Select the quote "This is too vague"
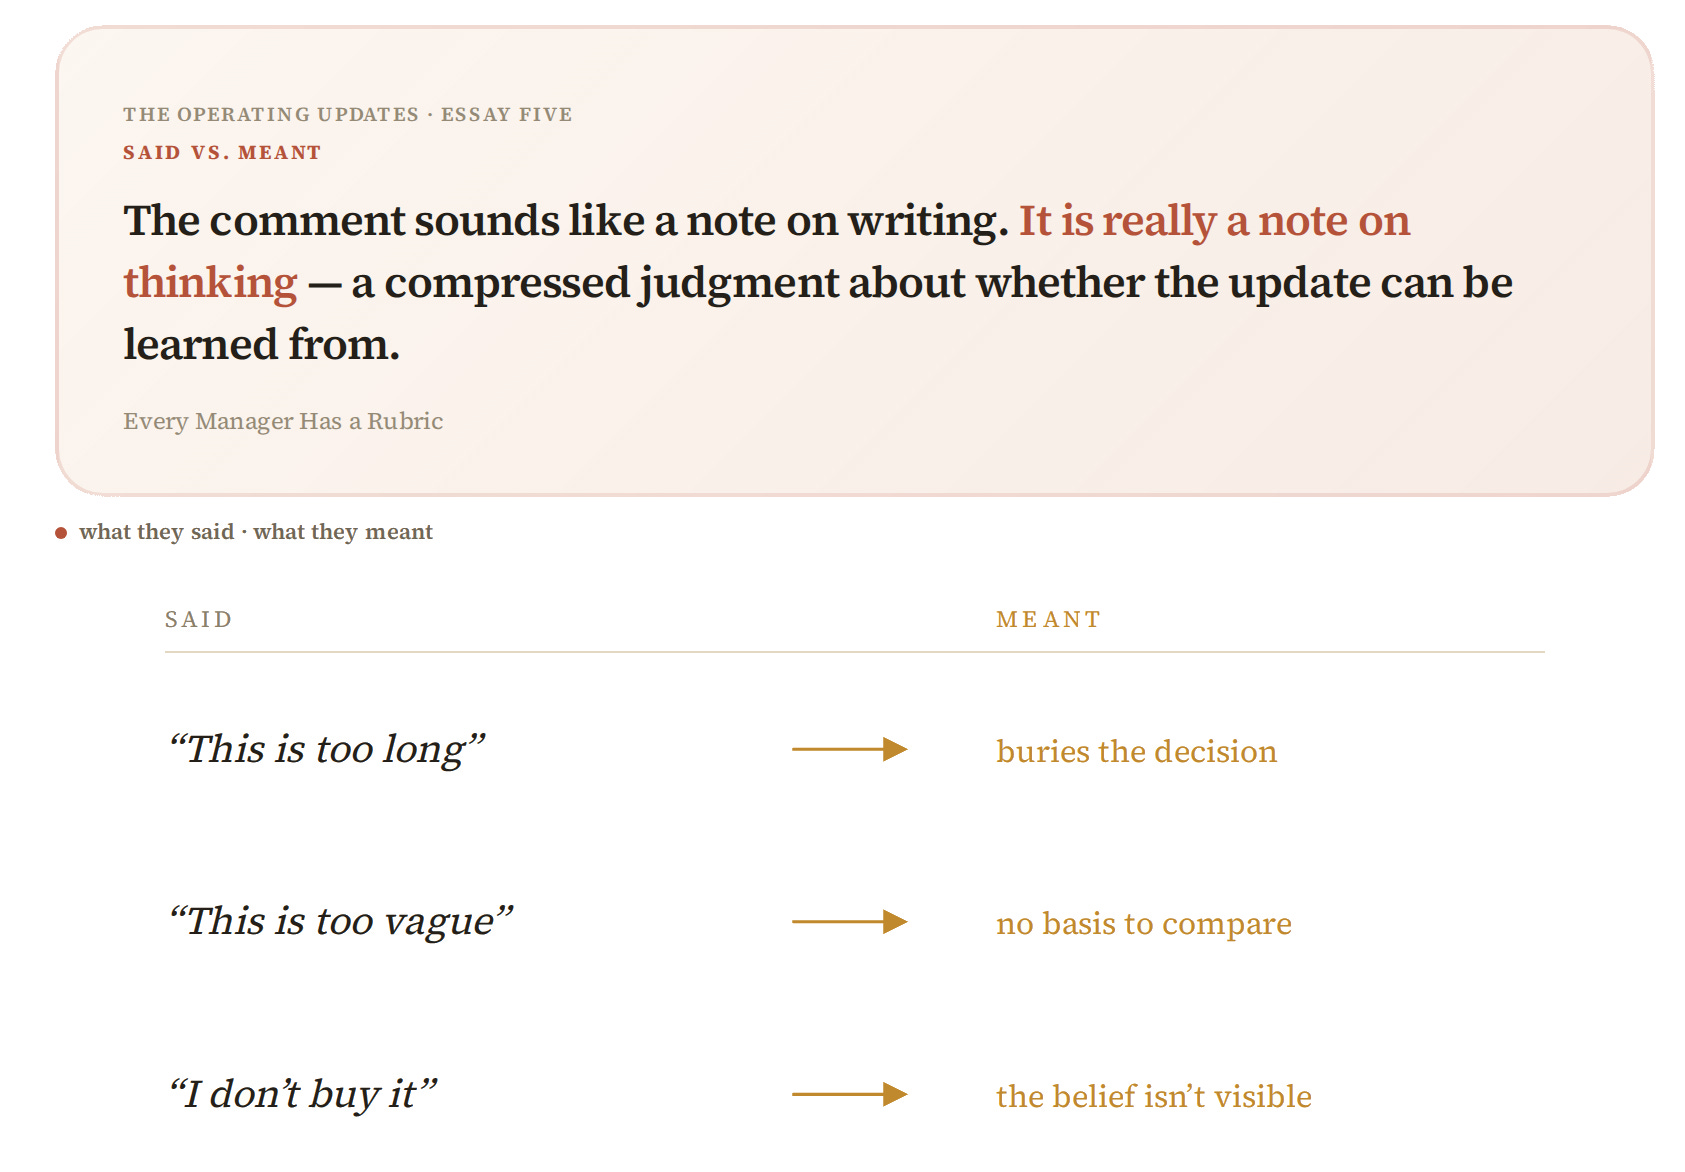 click(340, 921)
